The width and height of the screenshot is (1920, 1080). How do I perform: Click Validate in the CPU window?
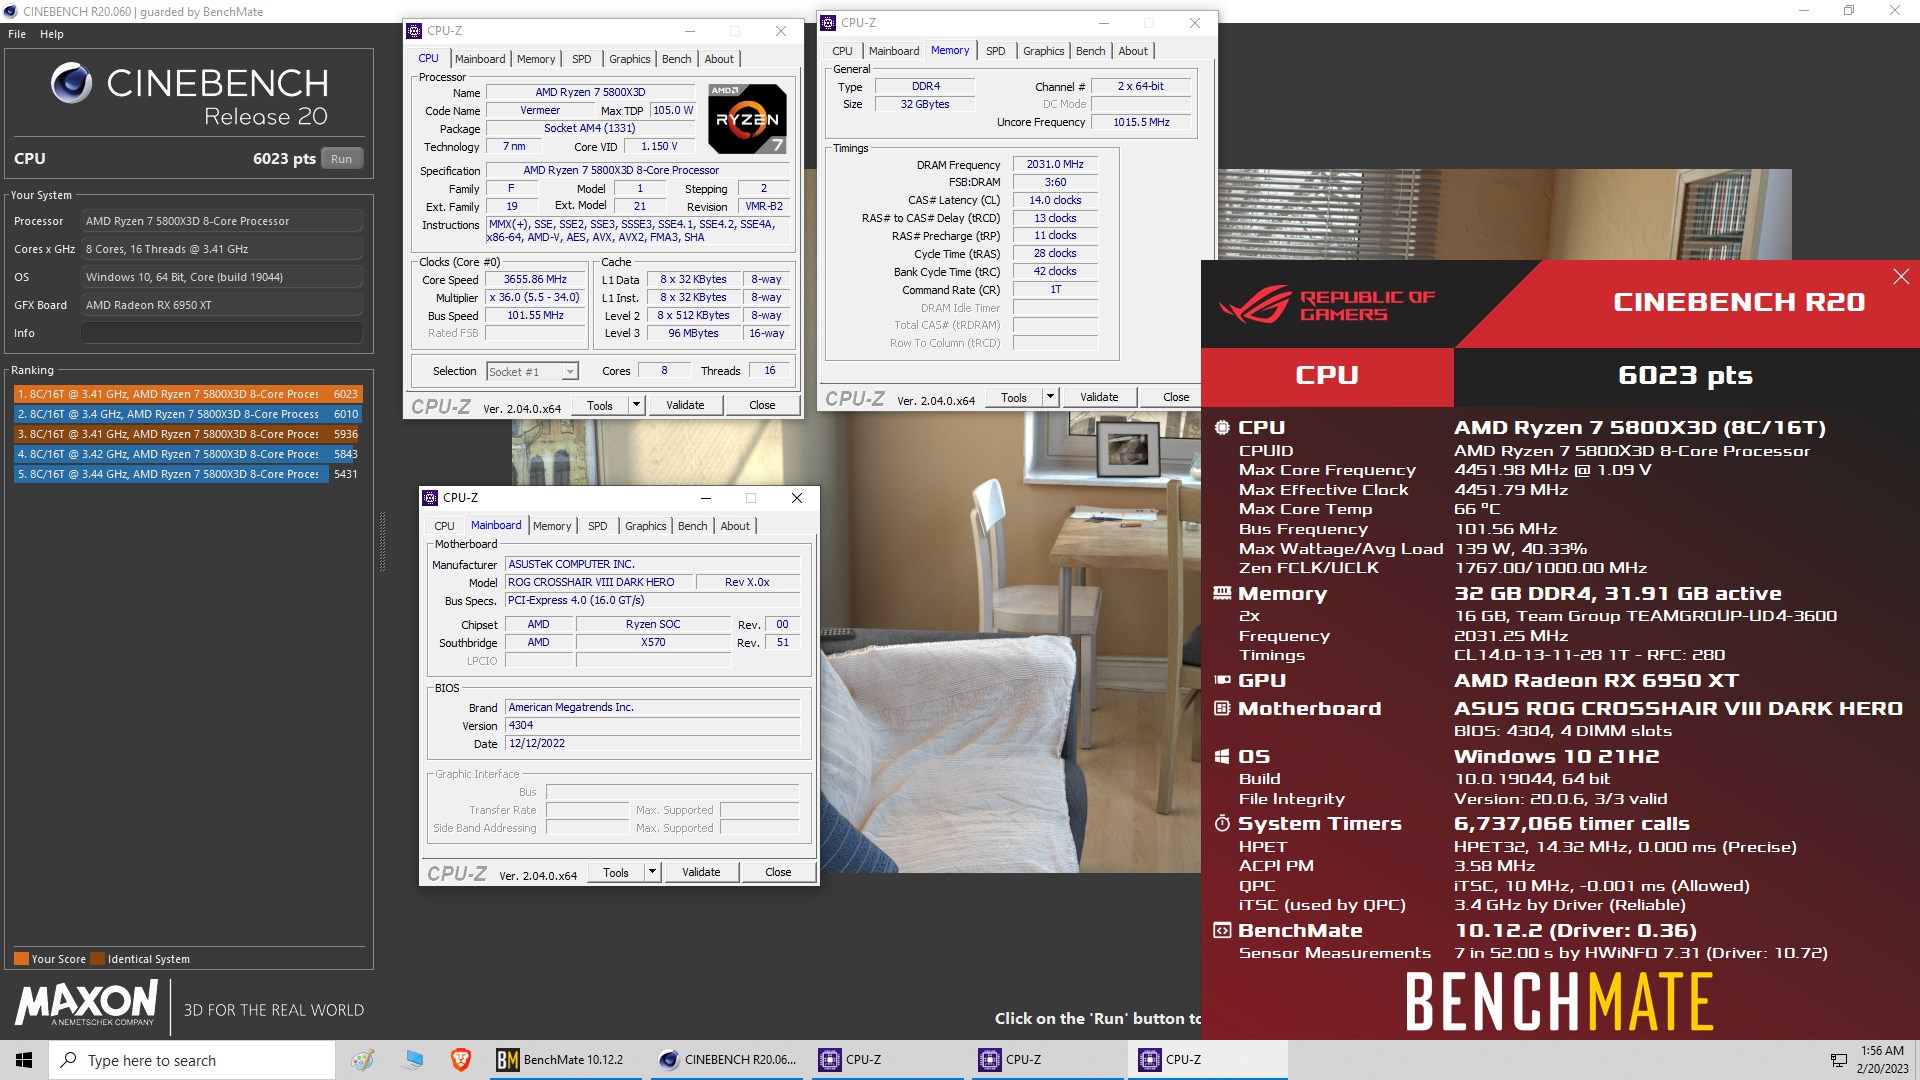coord(685,405)
